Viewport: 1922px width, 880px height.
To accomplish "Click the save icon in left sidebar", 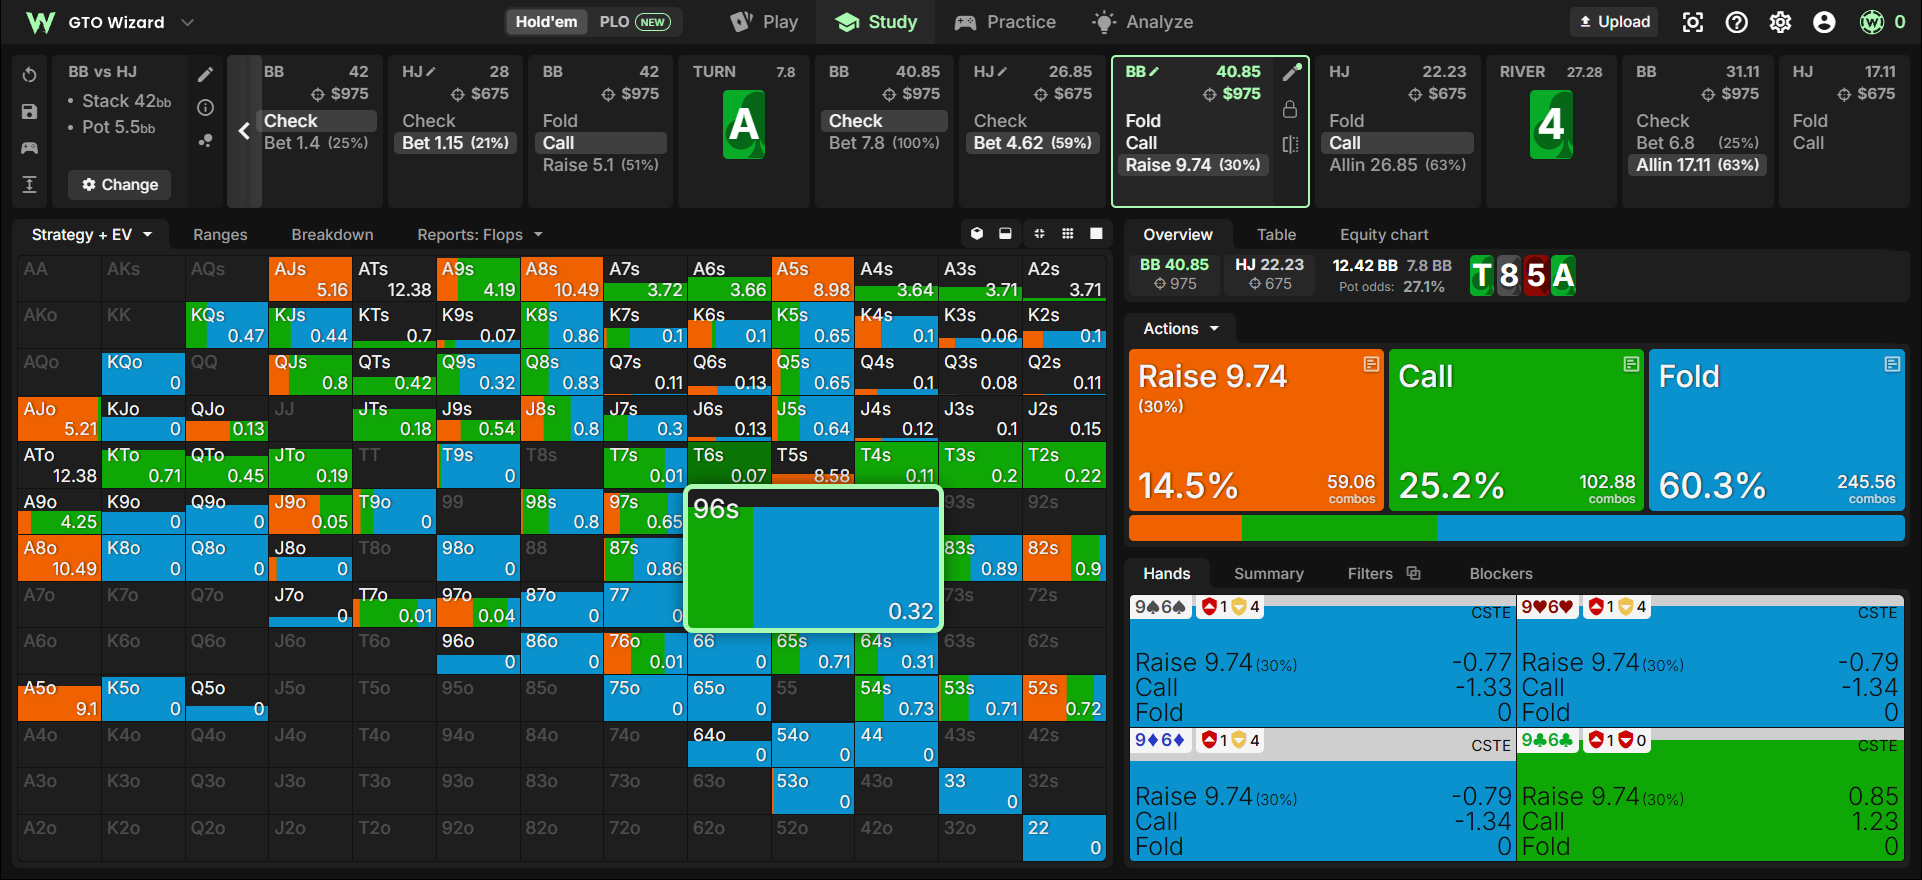I will pyautogui.click(x=30, y=111).
